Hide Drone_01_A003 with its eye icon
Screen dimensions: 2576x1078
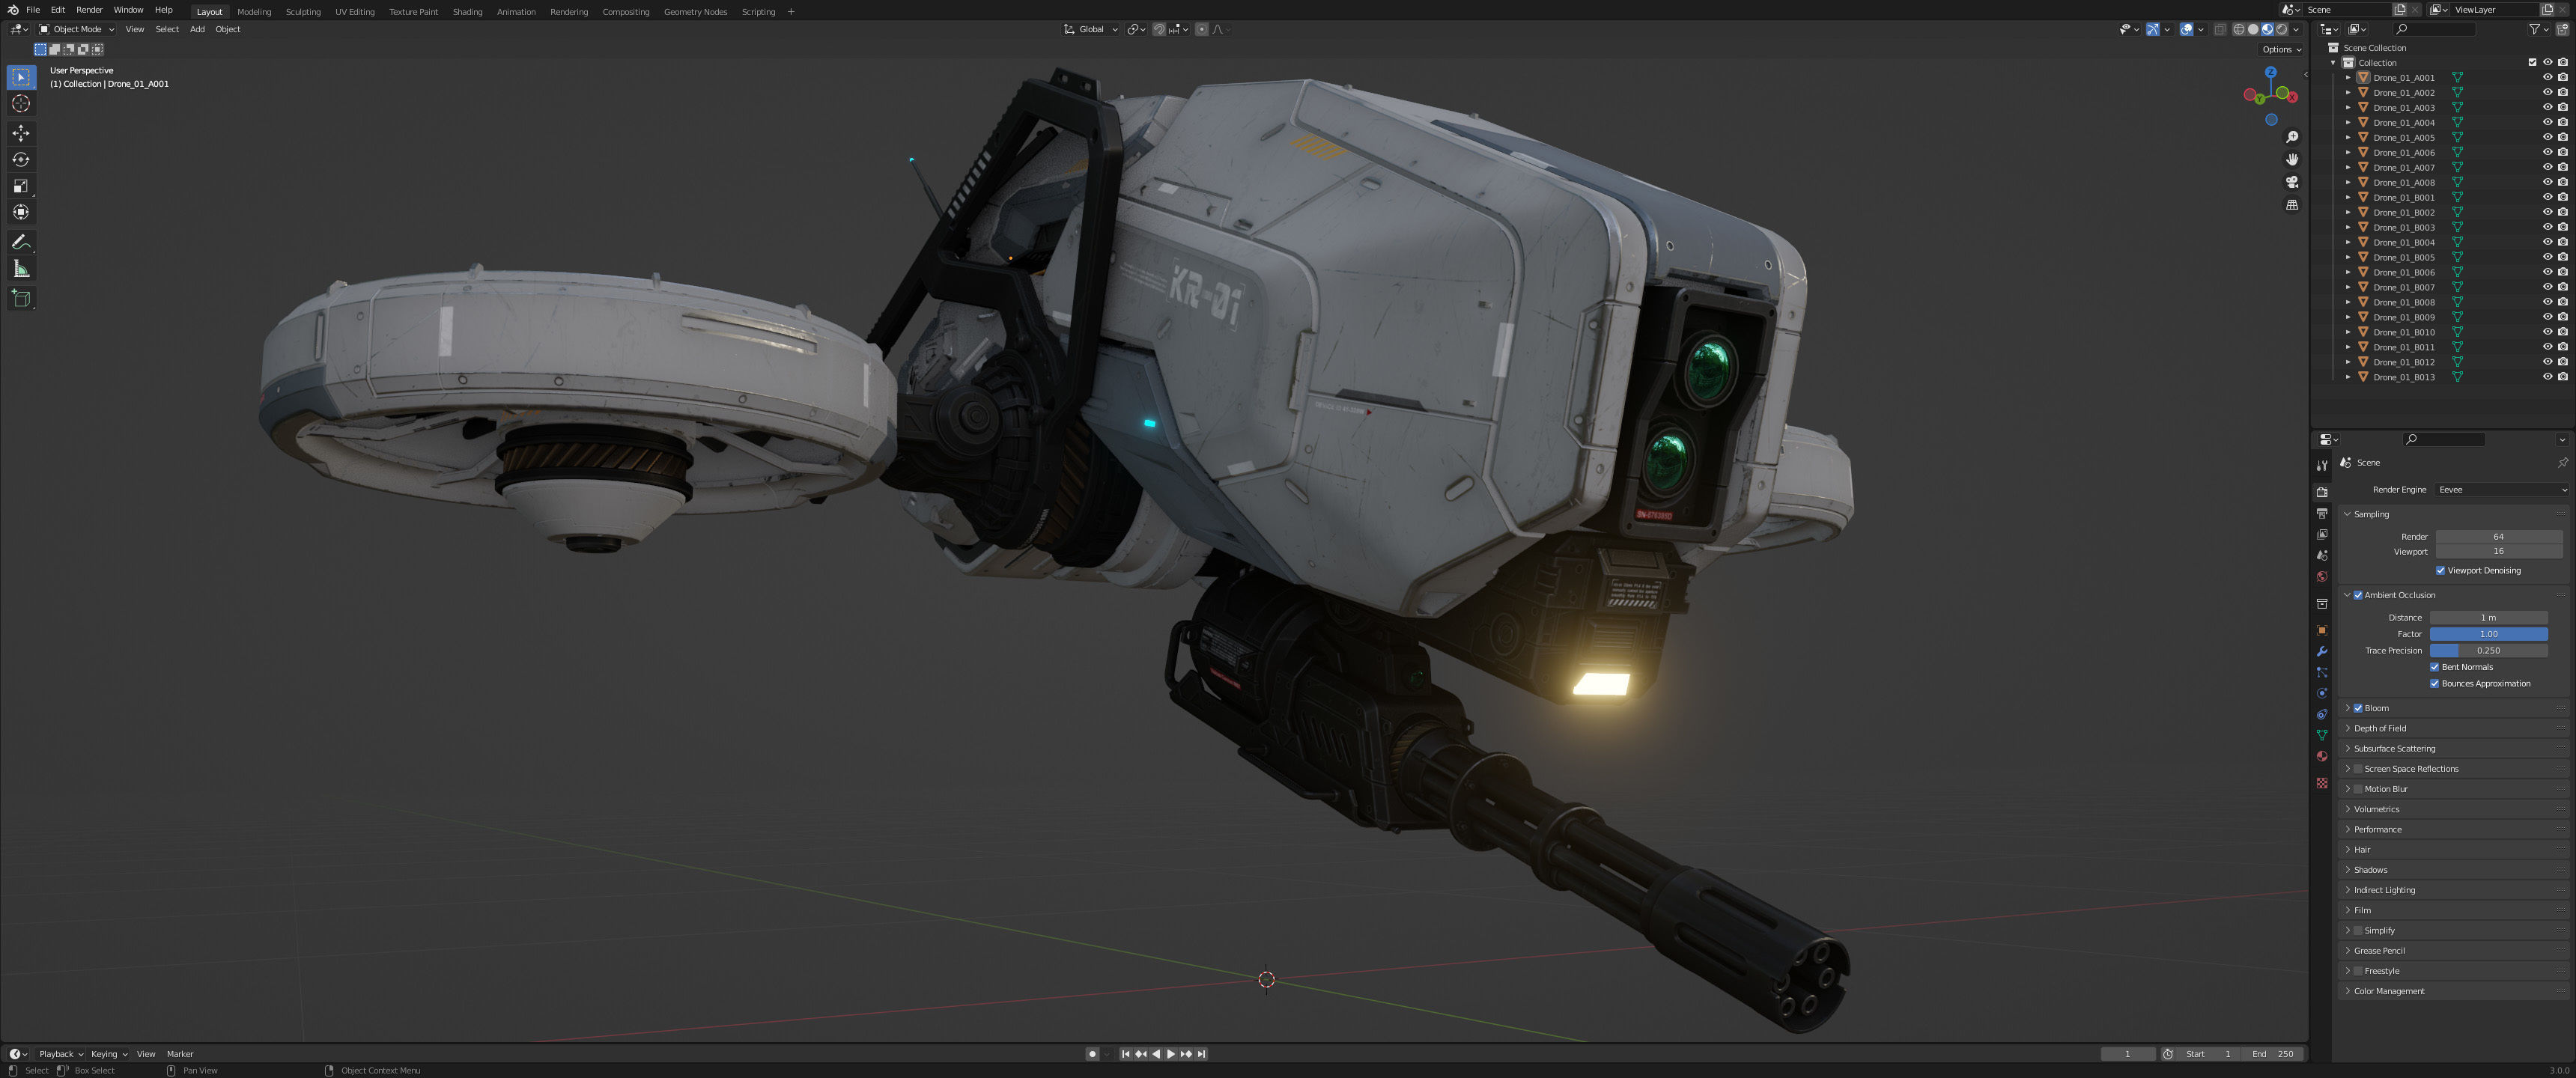click(x=2547, y=107)
